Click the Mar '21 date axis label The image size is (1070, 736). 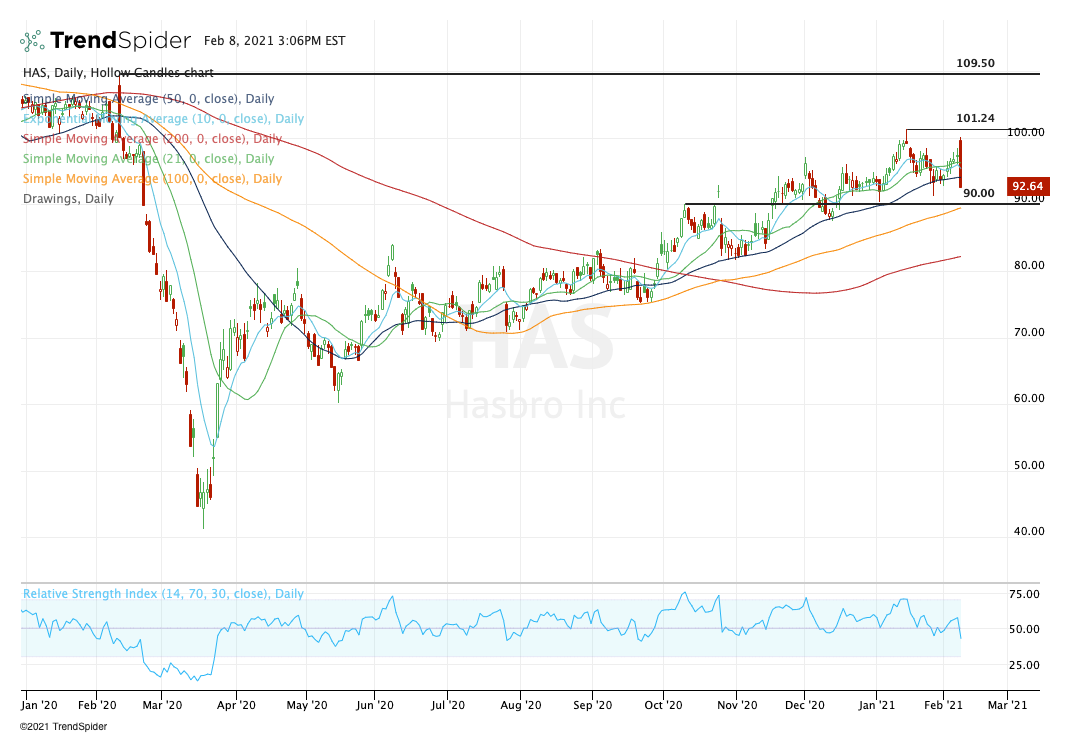(x=1007, y=705)
